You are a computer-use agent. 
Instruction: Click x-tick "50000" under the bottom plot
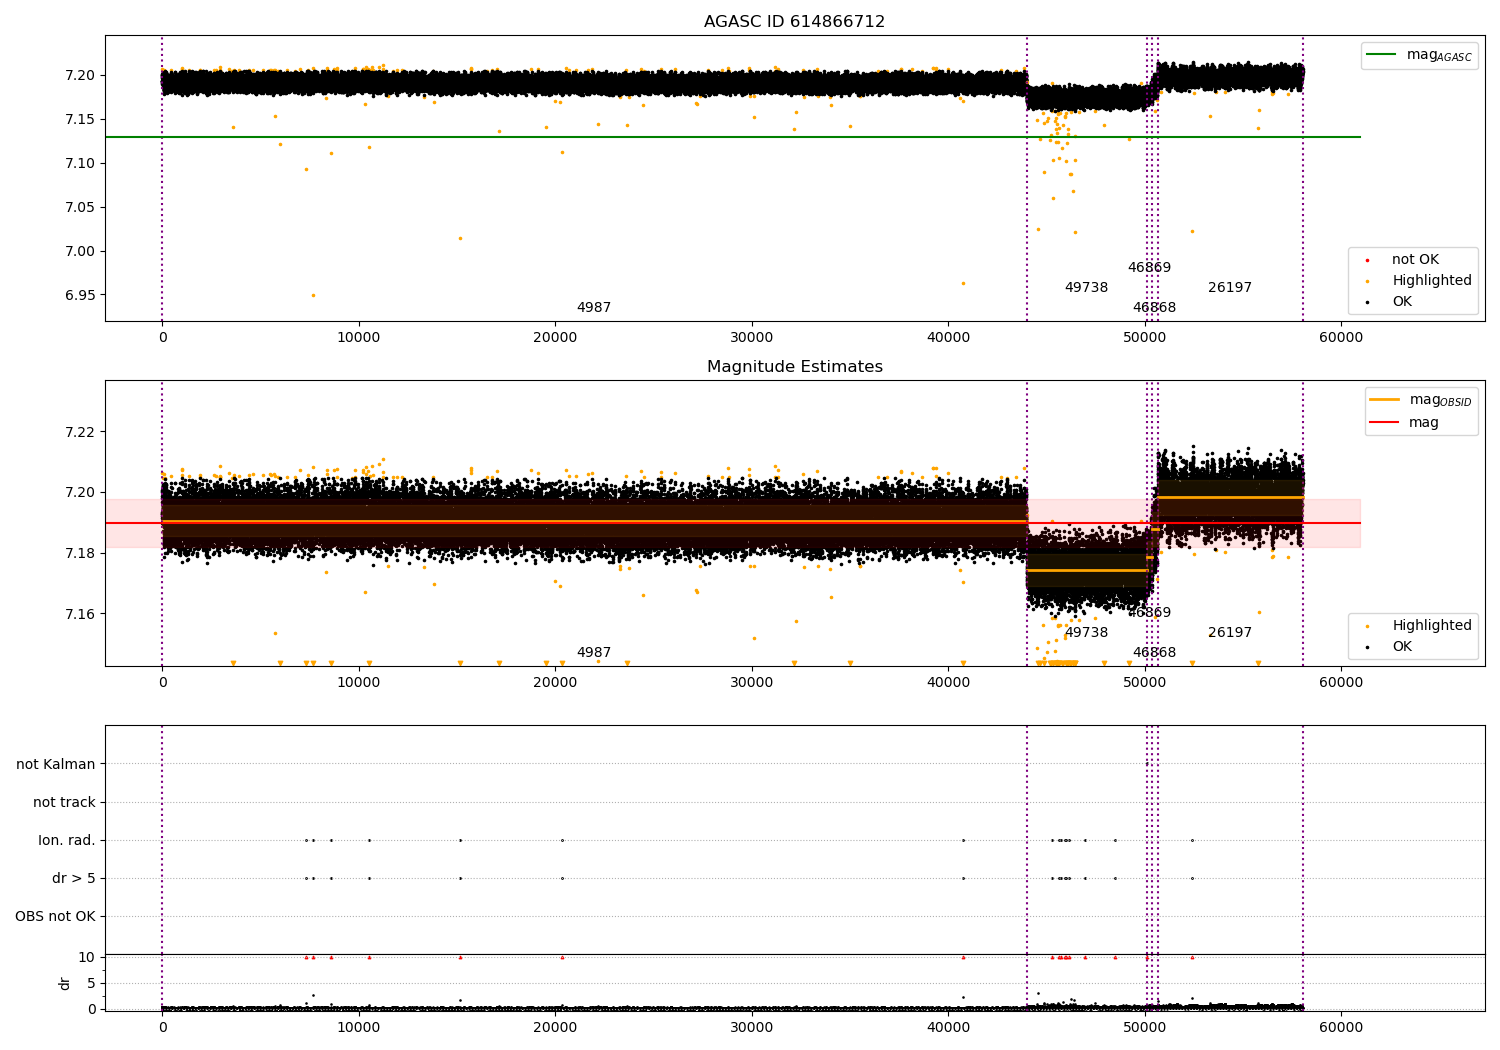[x=1144, y=1027]
